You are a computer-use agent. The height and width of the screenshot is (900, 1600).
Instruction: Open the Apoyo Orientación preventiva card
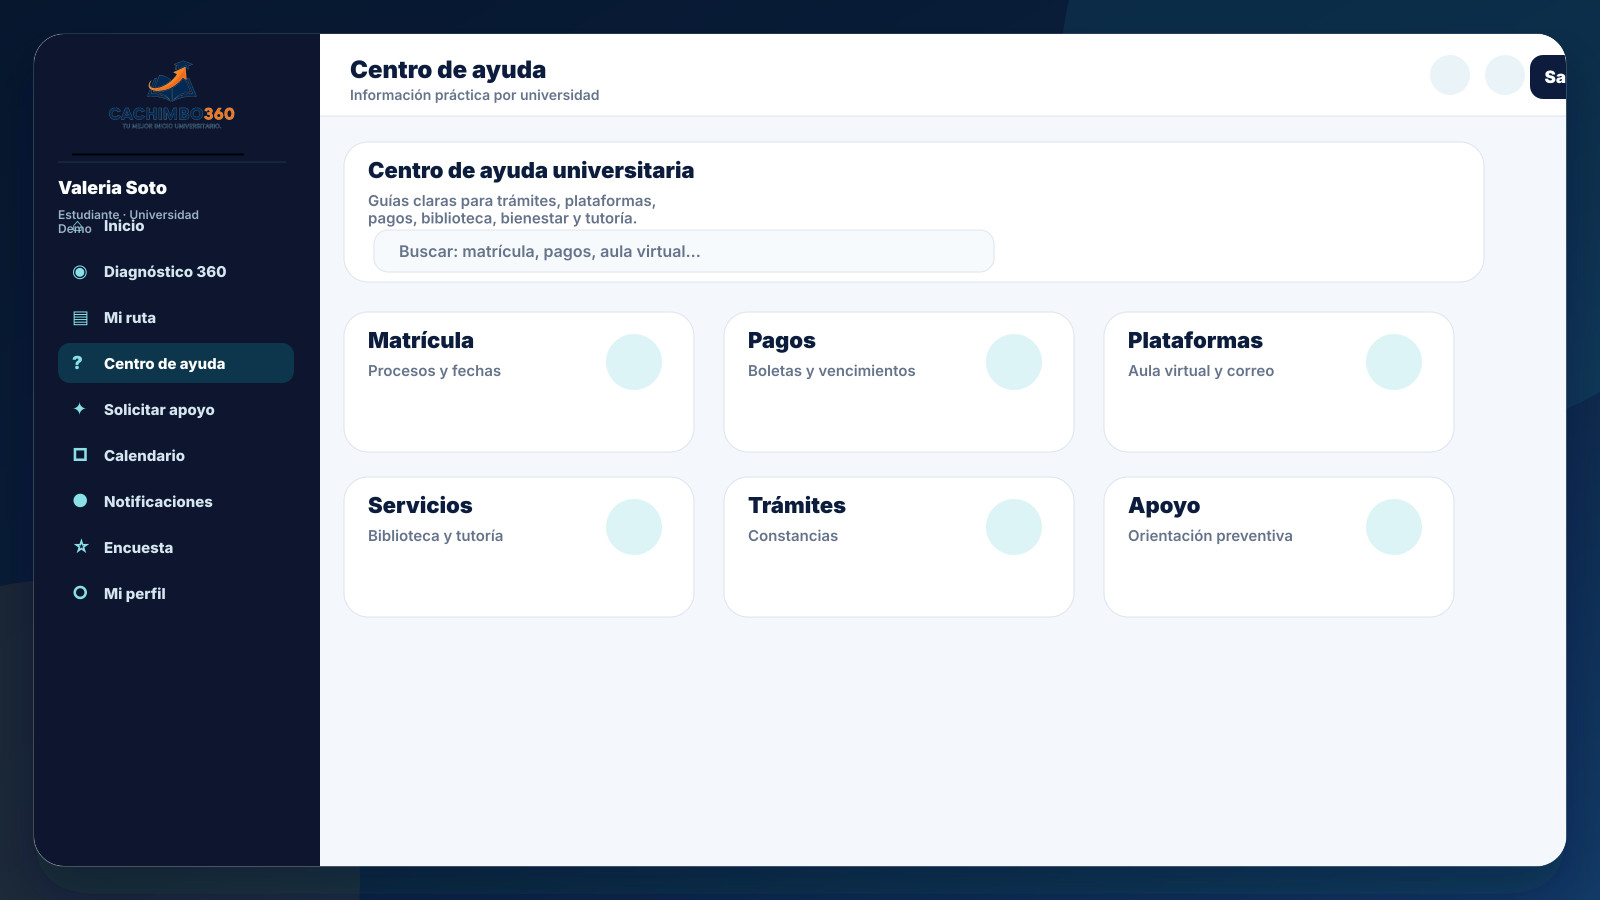coord(1279,547)
